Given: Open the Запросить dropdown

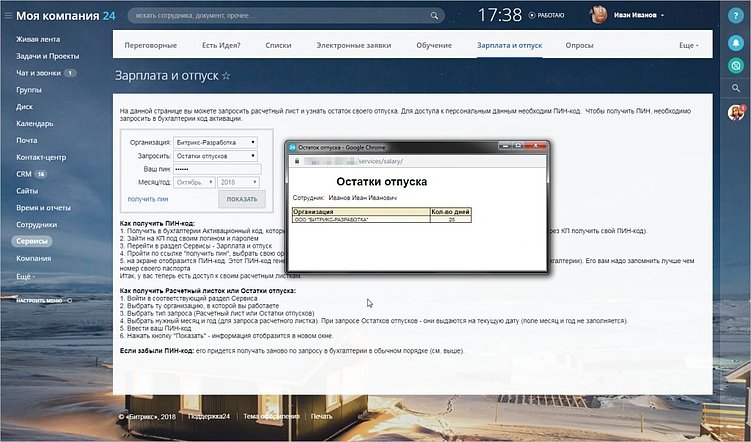Looking at the screenshot, I should point(215,156).
